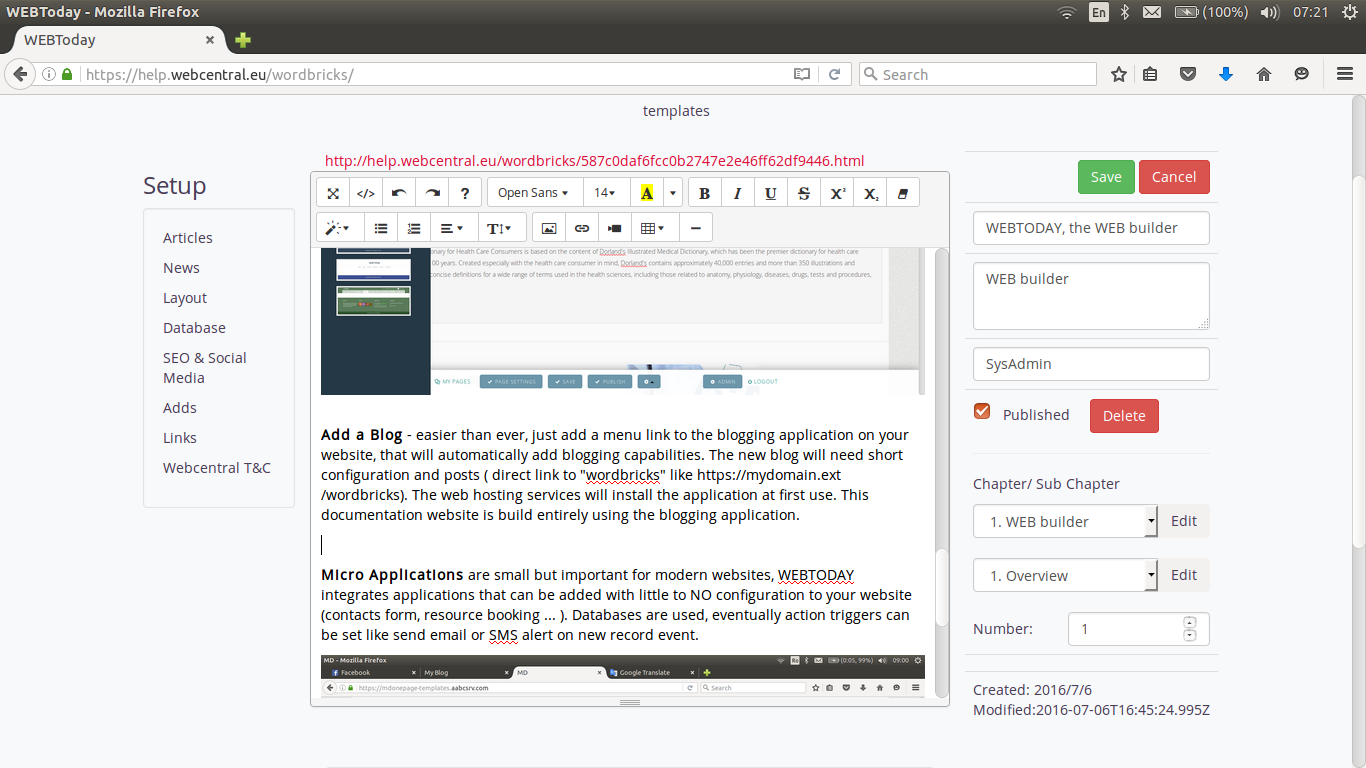Open News in the Setup menu

point(181,268)
